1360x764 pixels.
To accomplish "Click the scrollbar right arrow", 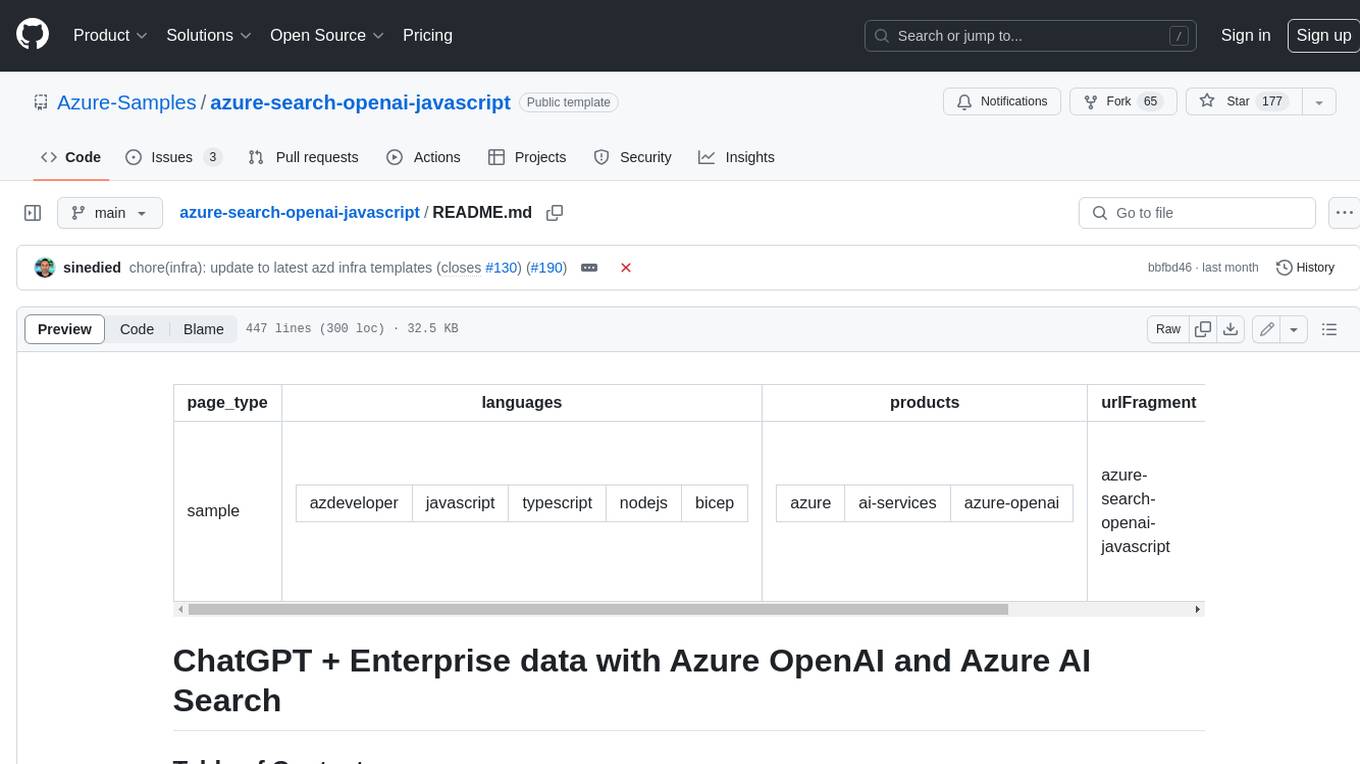I will coord(1197,609).
